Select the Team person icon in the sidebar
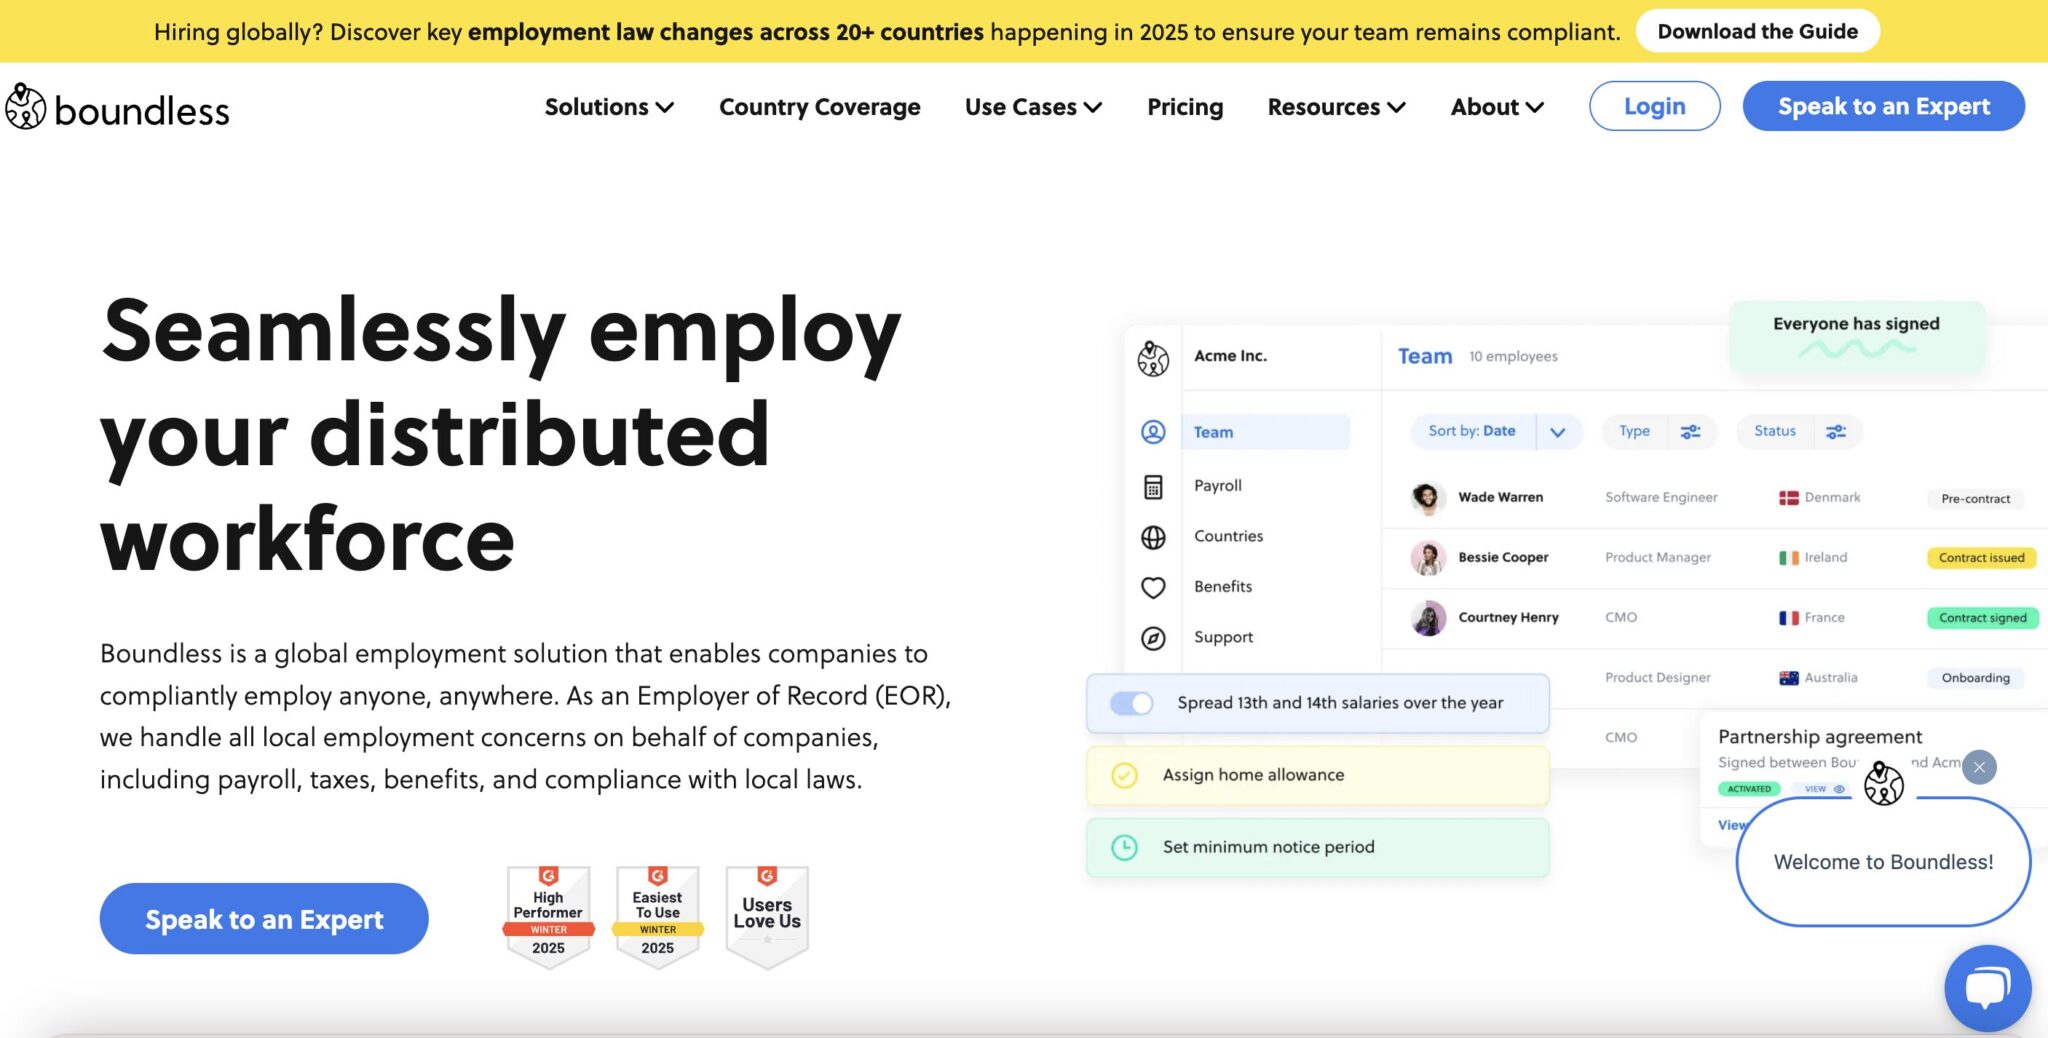This screenshot has height=1038, width=2048. tap(1154, 431)
